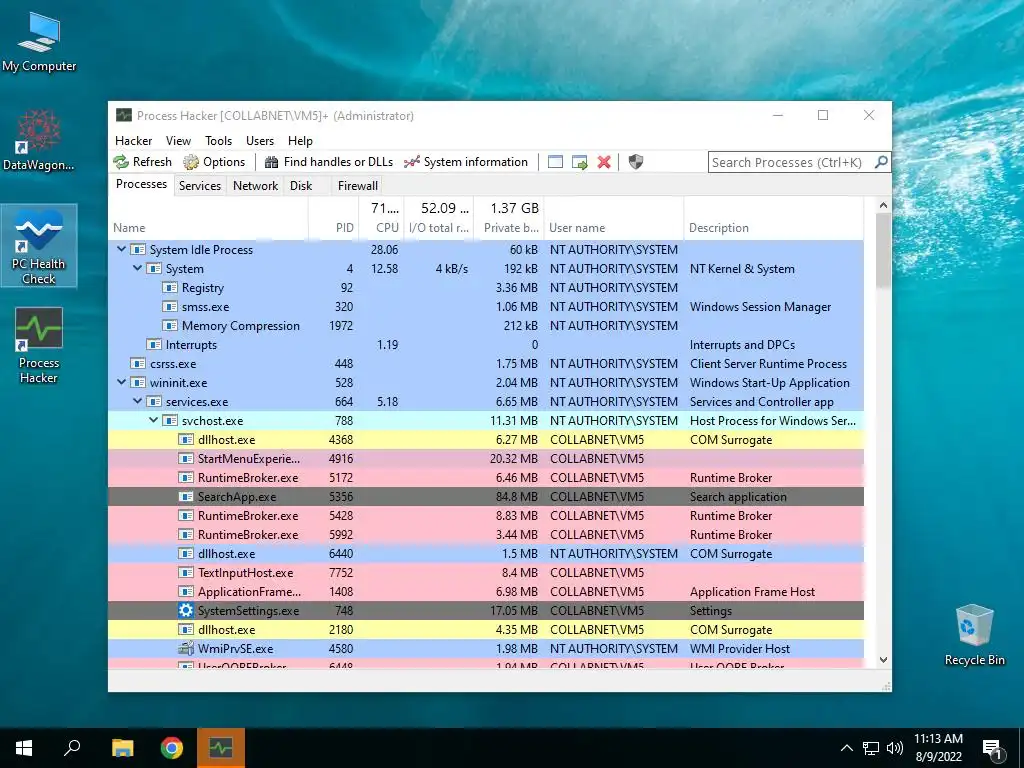Open Process Hacker desktop shortcut

coord(39,346)
